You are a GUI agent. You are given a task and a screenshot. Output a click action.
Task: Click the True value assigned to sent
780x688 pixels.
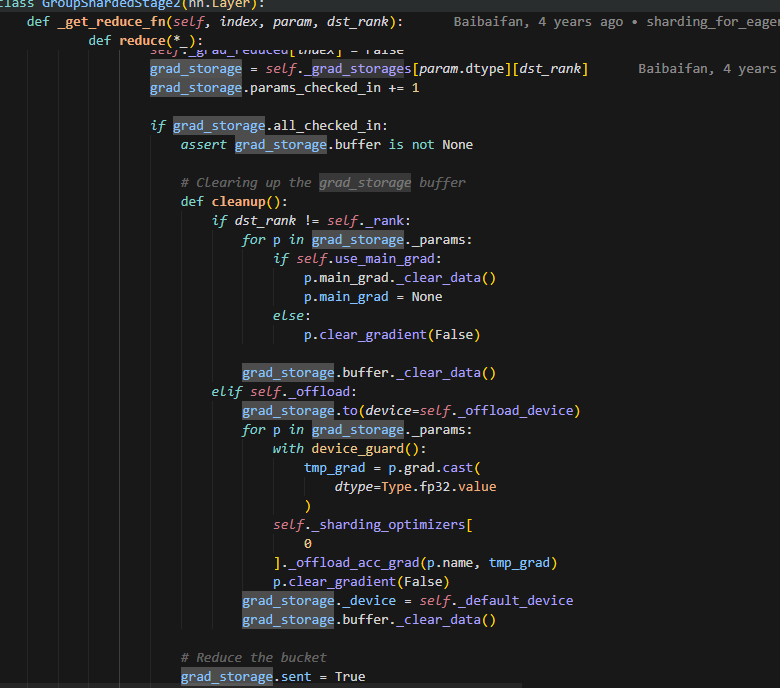coord(350,677)
